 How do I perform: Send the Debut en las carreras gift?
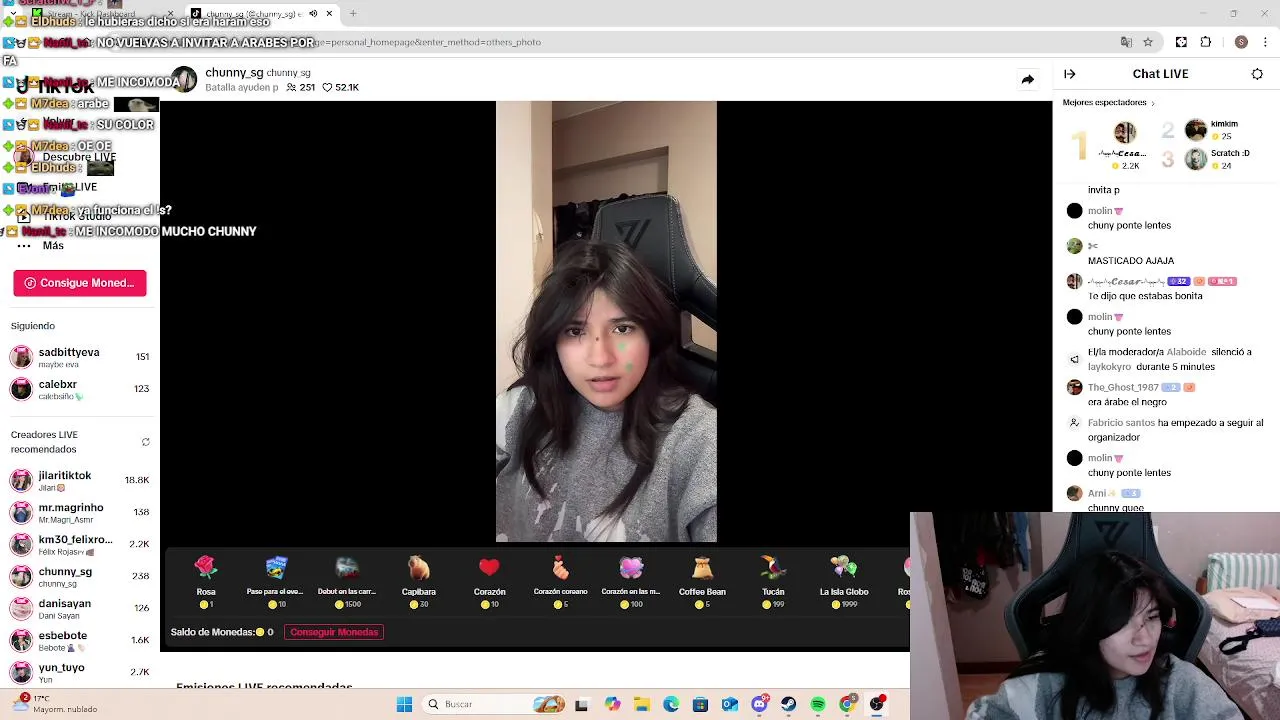click(x=347, y=582)
